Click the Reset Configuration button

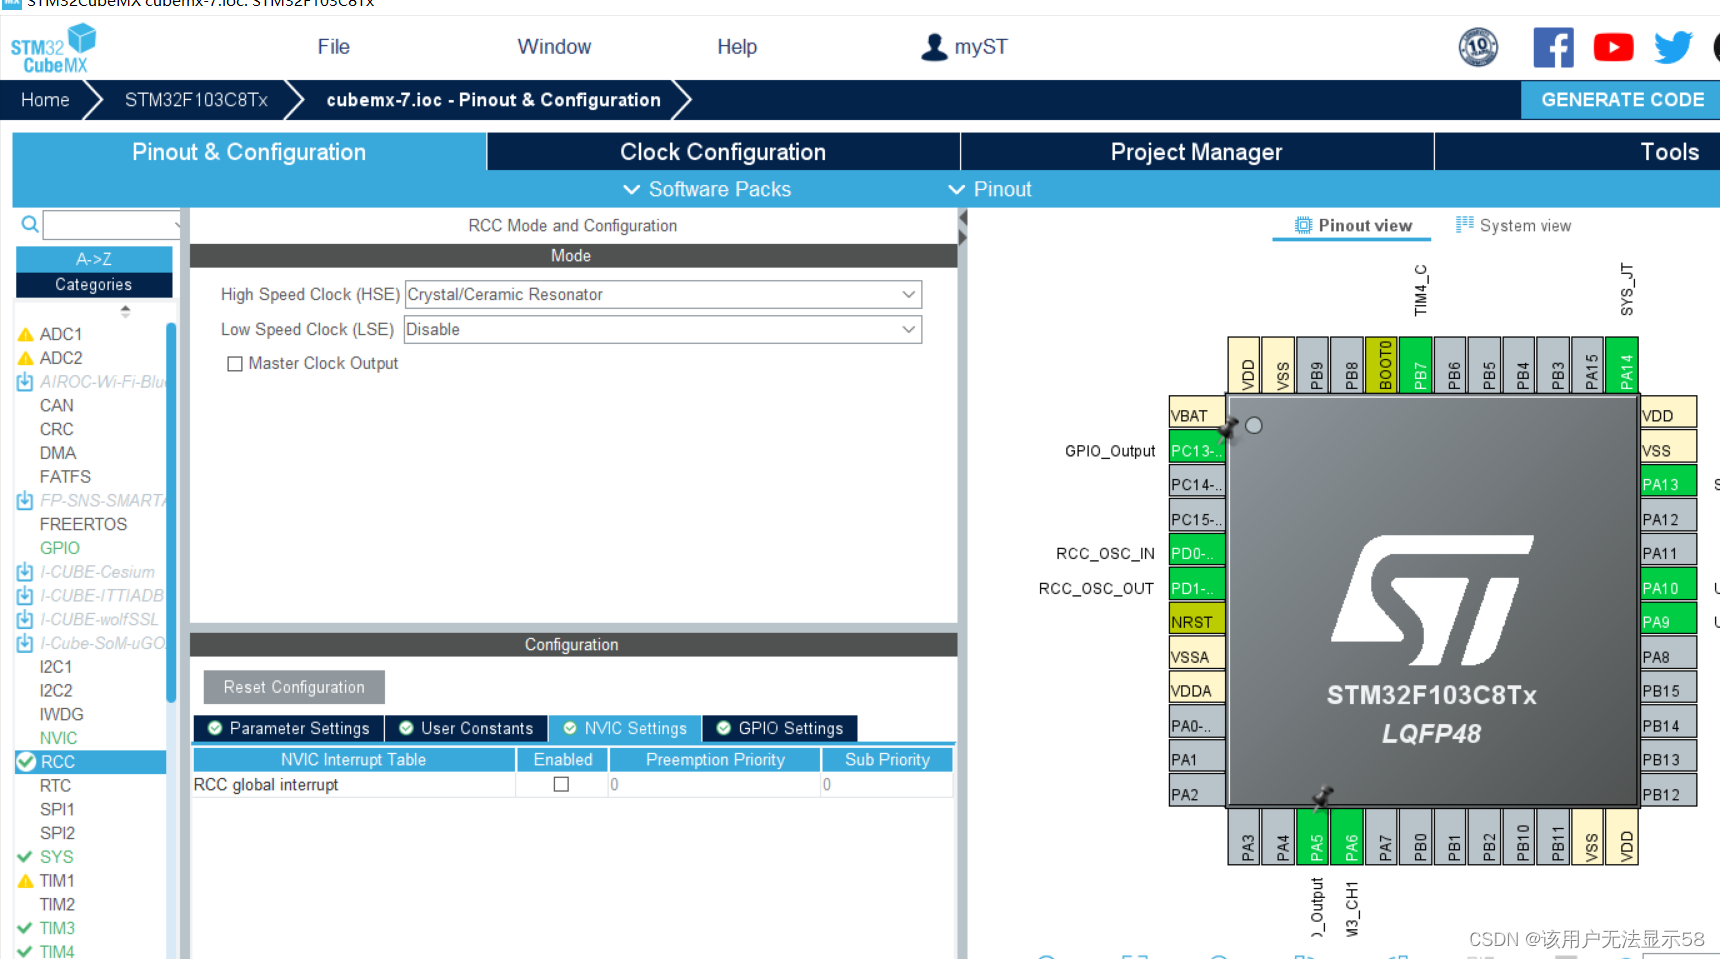[294, 687]
